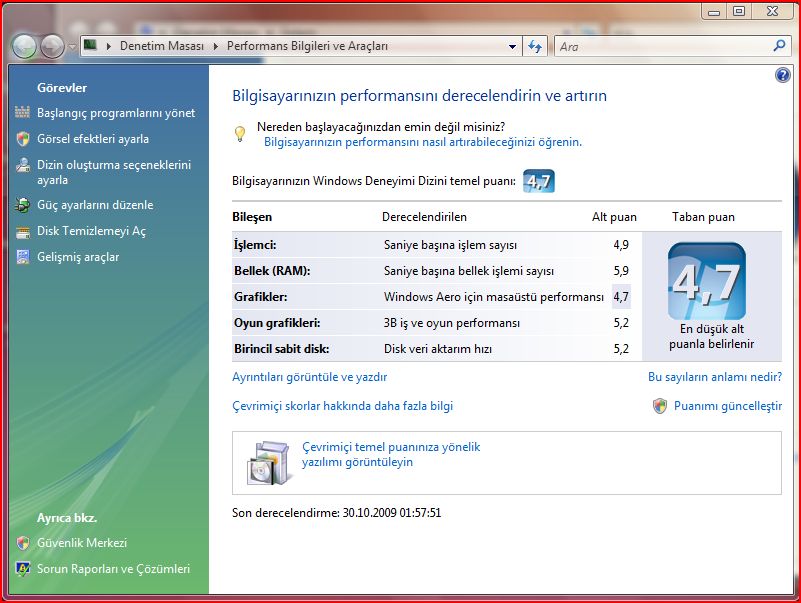
Task: Select the İşlemci component row label
Action: coord(255,245)
